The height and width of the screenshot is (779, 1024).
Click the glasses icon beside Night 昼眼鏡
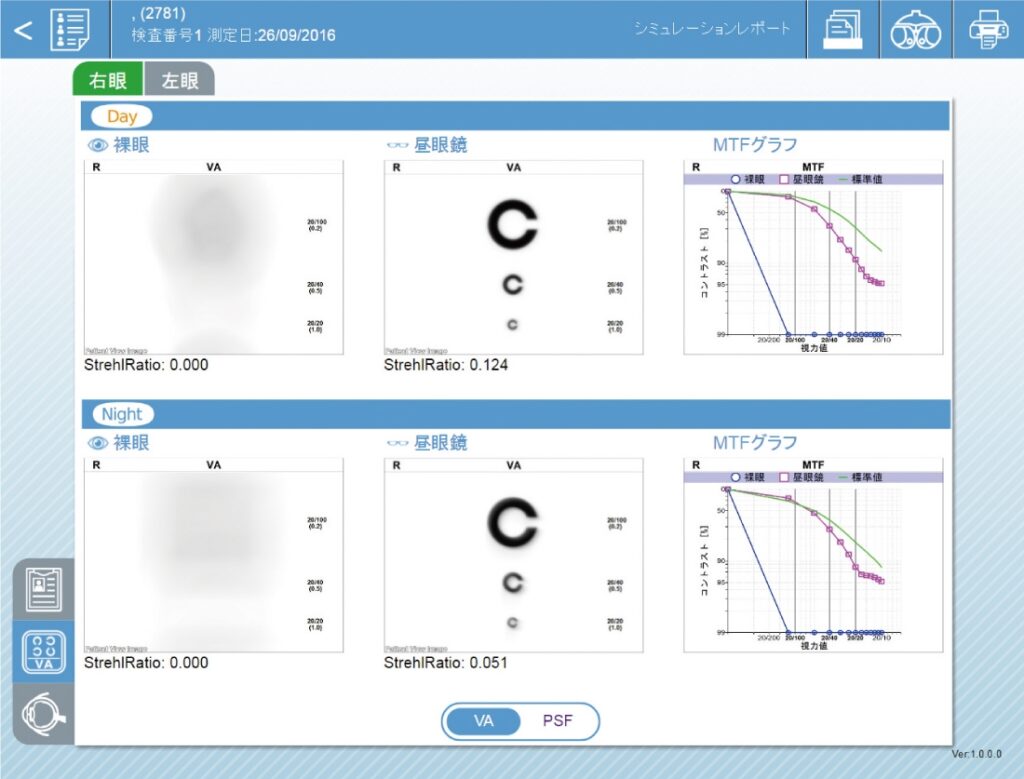coord(397,443)
